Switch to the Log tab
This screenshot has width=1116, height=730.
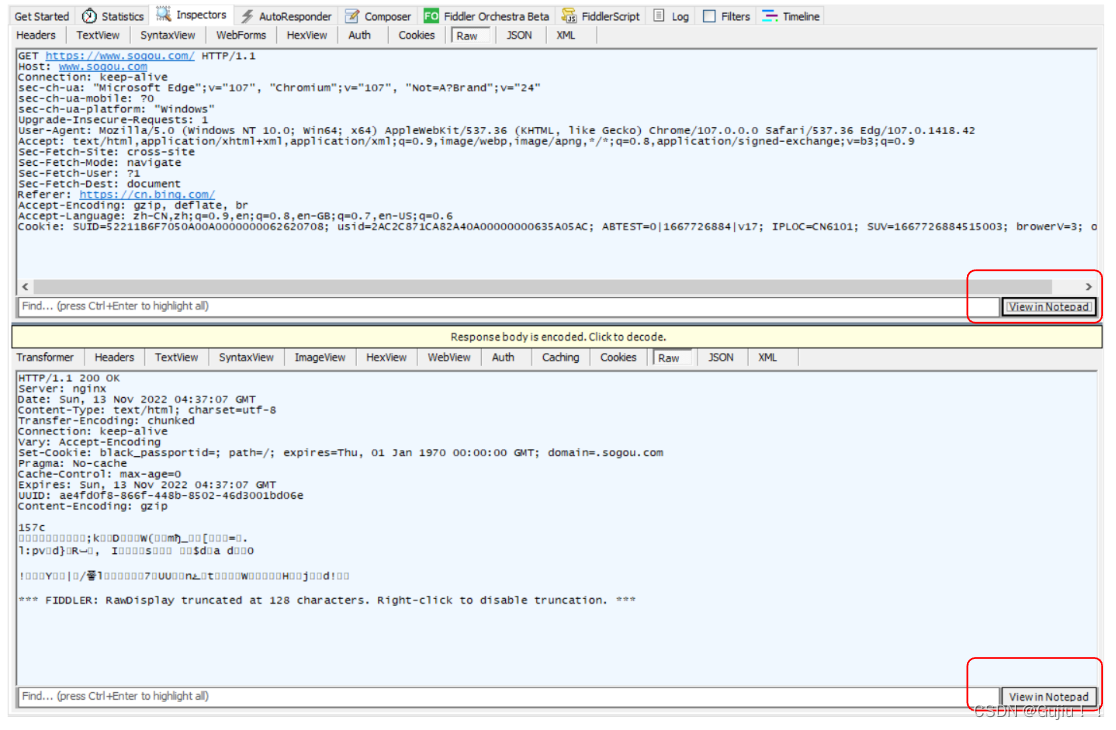671,16
